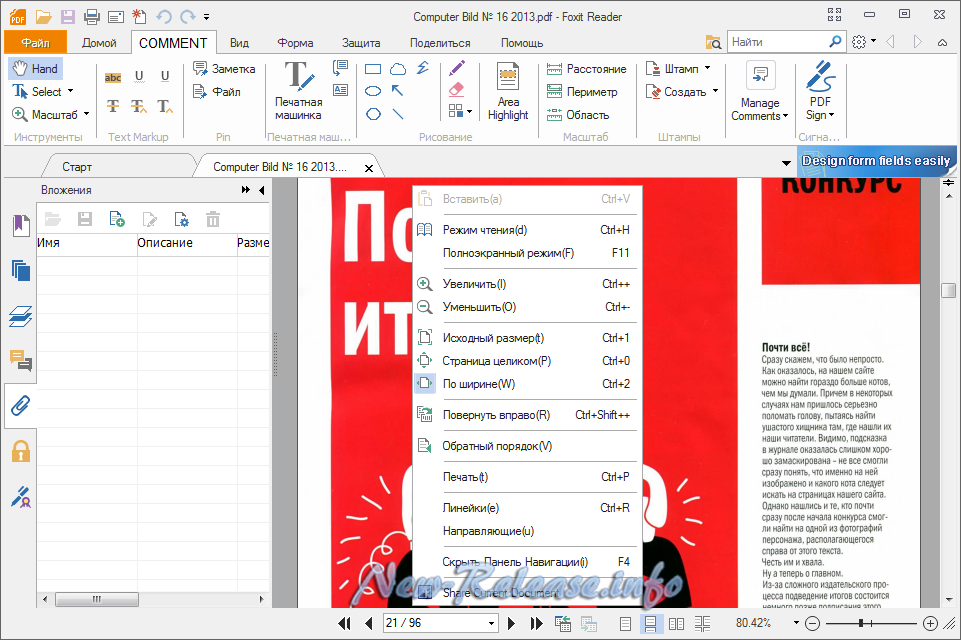The image size is (961, 640).
Task: Switch to the Домой ribbon tab
Action: pyautogui.click(x=99, y=43)
